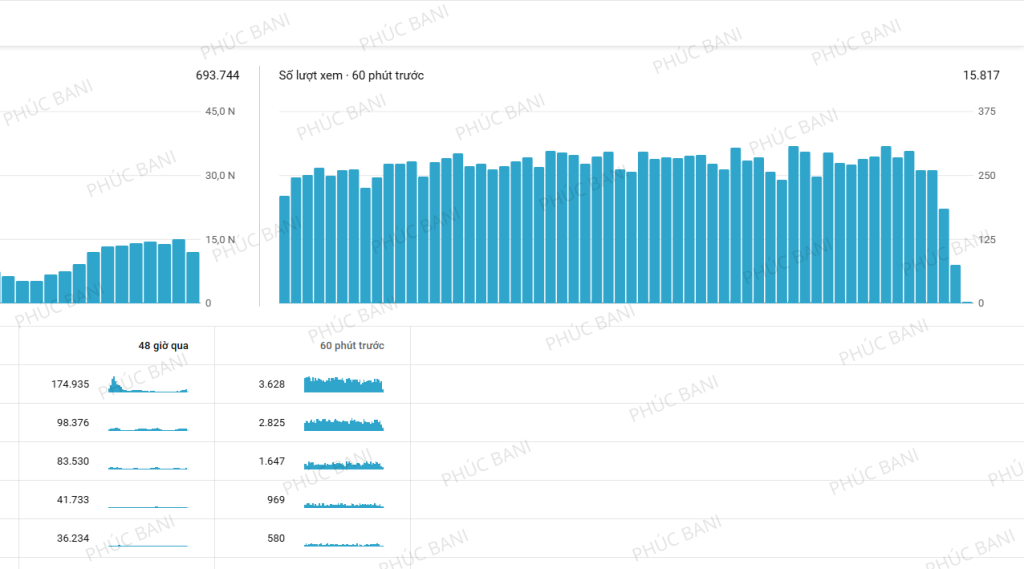This screenshot has width=1024, height=569.
Task: Click the 48-hour sparkline beside 41.733
Action: [148, 506]
